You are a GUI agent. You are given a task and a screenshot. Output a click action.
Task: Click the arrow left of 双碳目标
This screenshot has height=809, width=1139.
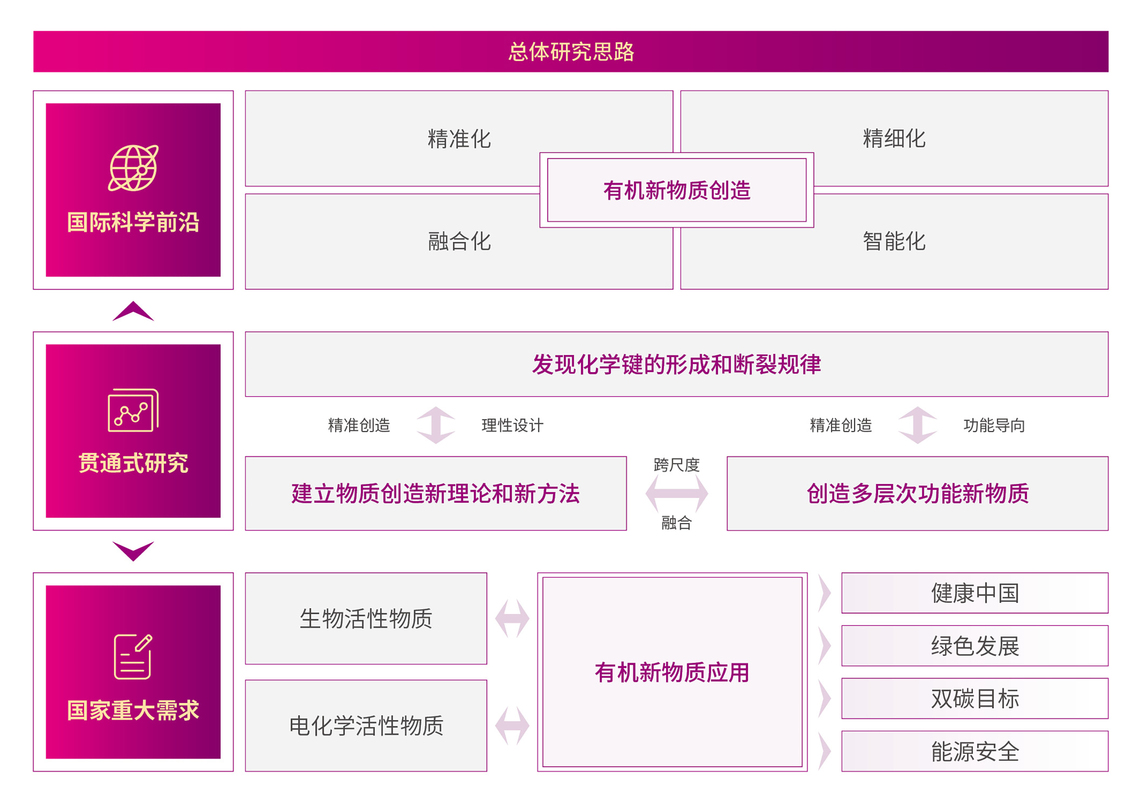[824, 699]
